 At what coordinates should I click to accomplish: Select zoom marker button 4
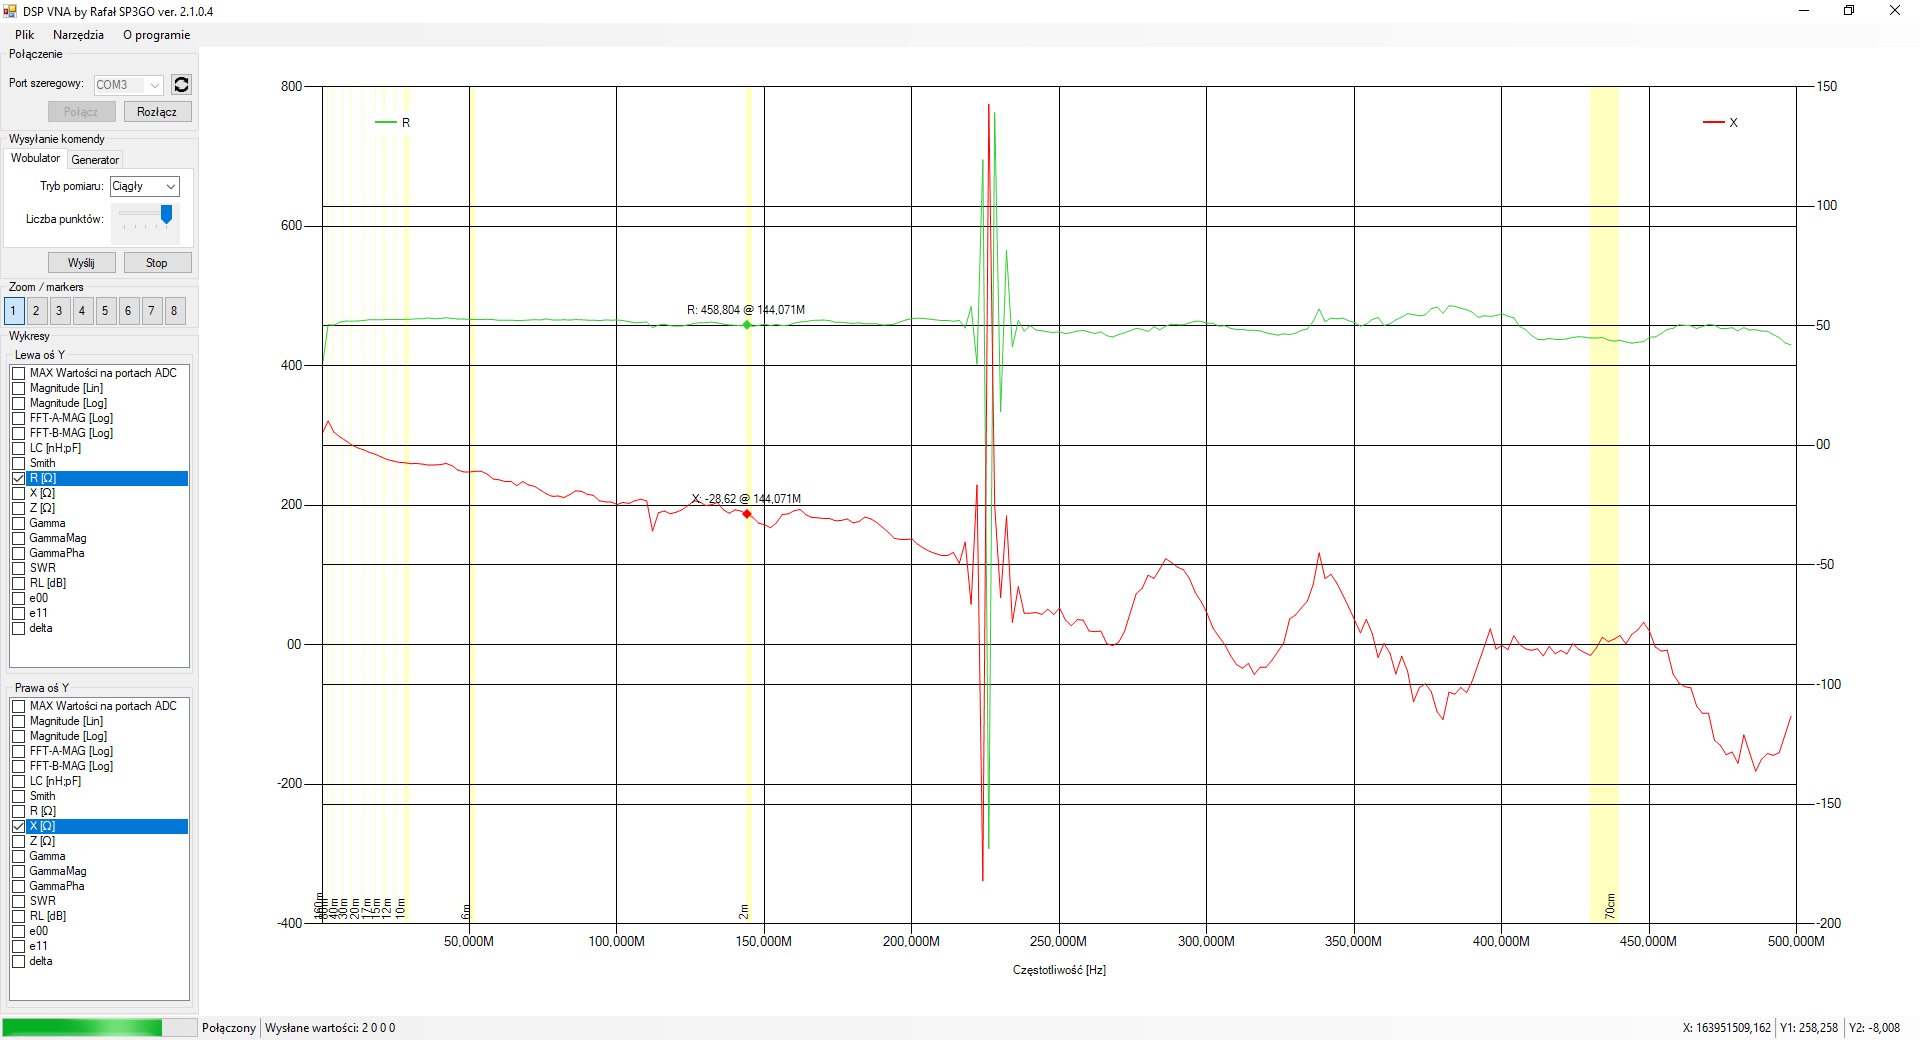pos(82,311)
